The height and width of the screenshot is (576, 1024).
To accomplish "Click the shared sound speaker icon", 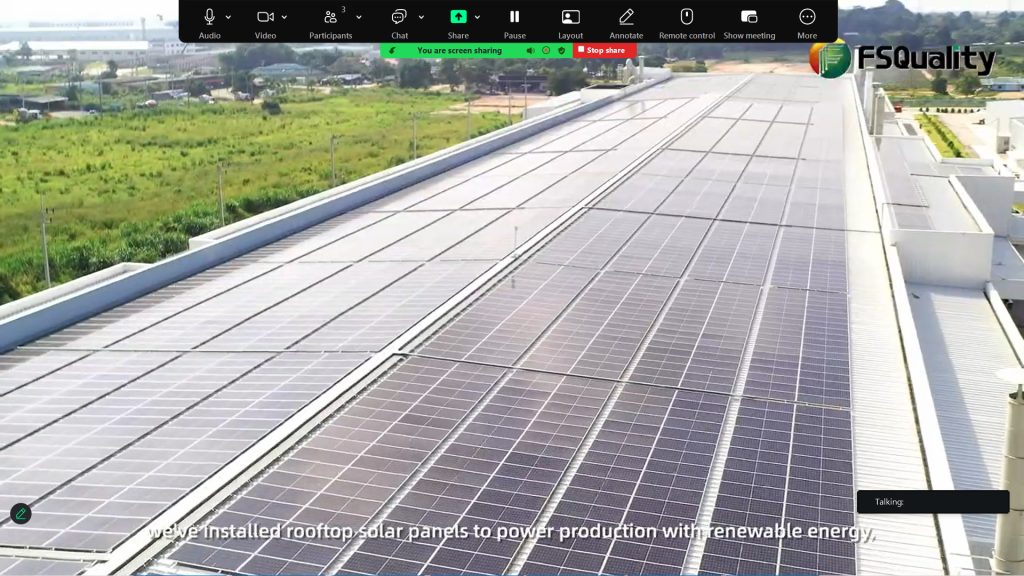I will (531, 50).
